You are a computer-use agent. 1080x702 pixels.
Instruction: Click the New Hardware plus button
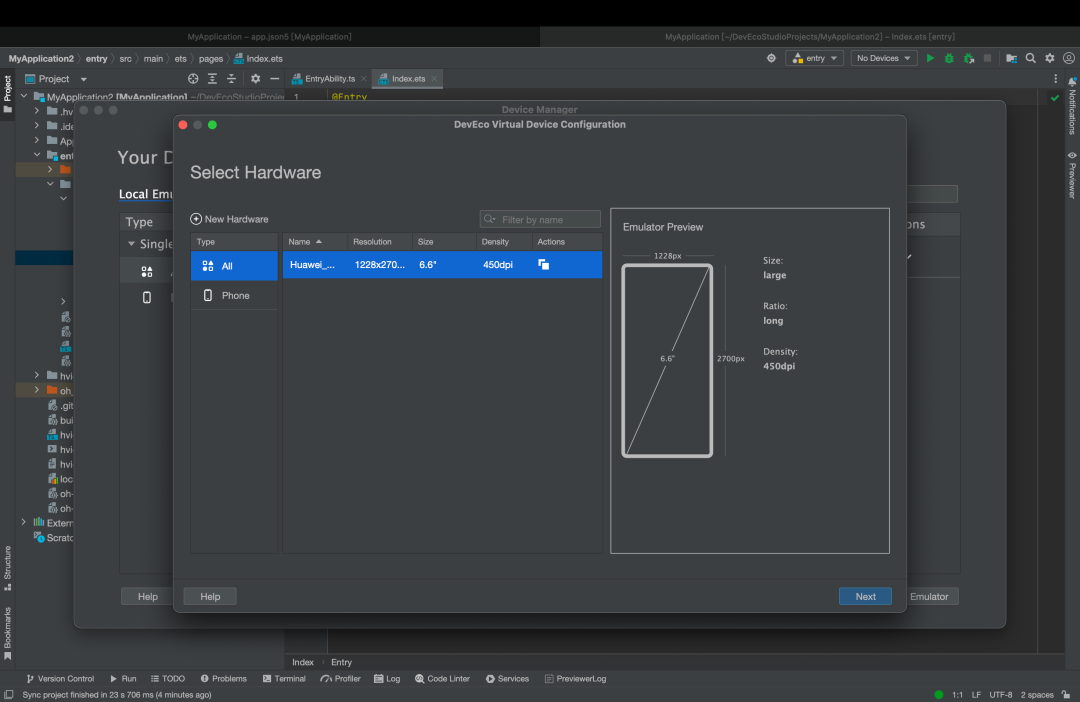pos(230,219)
